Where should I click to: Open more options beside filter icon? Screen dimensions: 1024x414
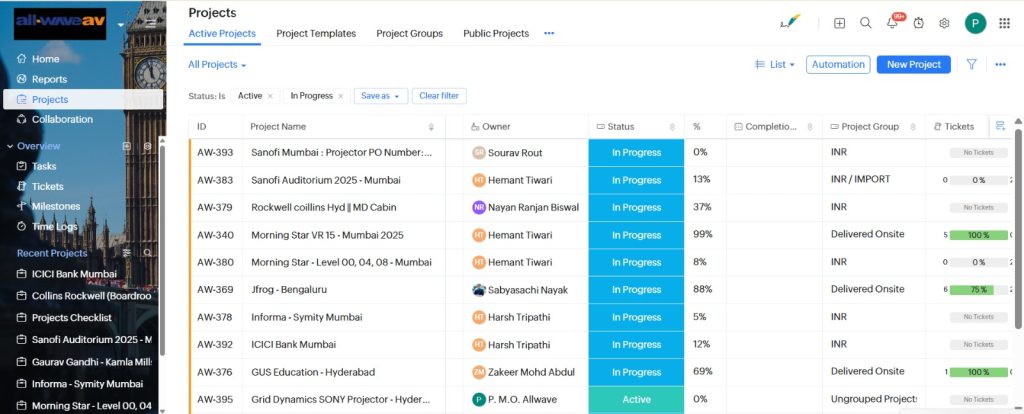click(x=1000, y=64)
